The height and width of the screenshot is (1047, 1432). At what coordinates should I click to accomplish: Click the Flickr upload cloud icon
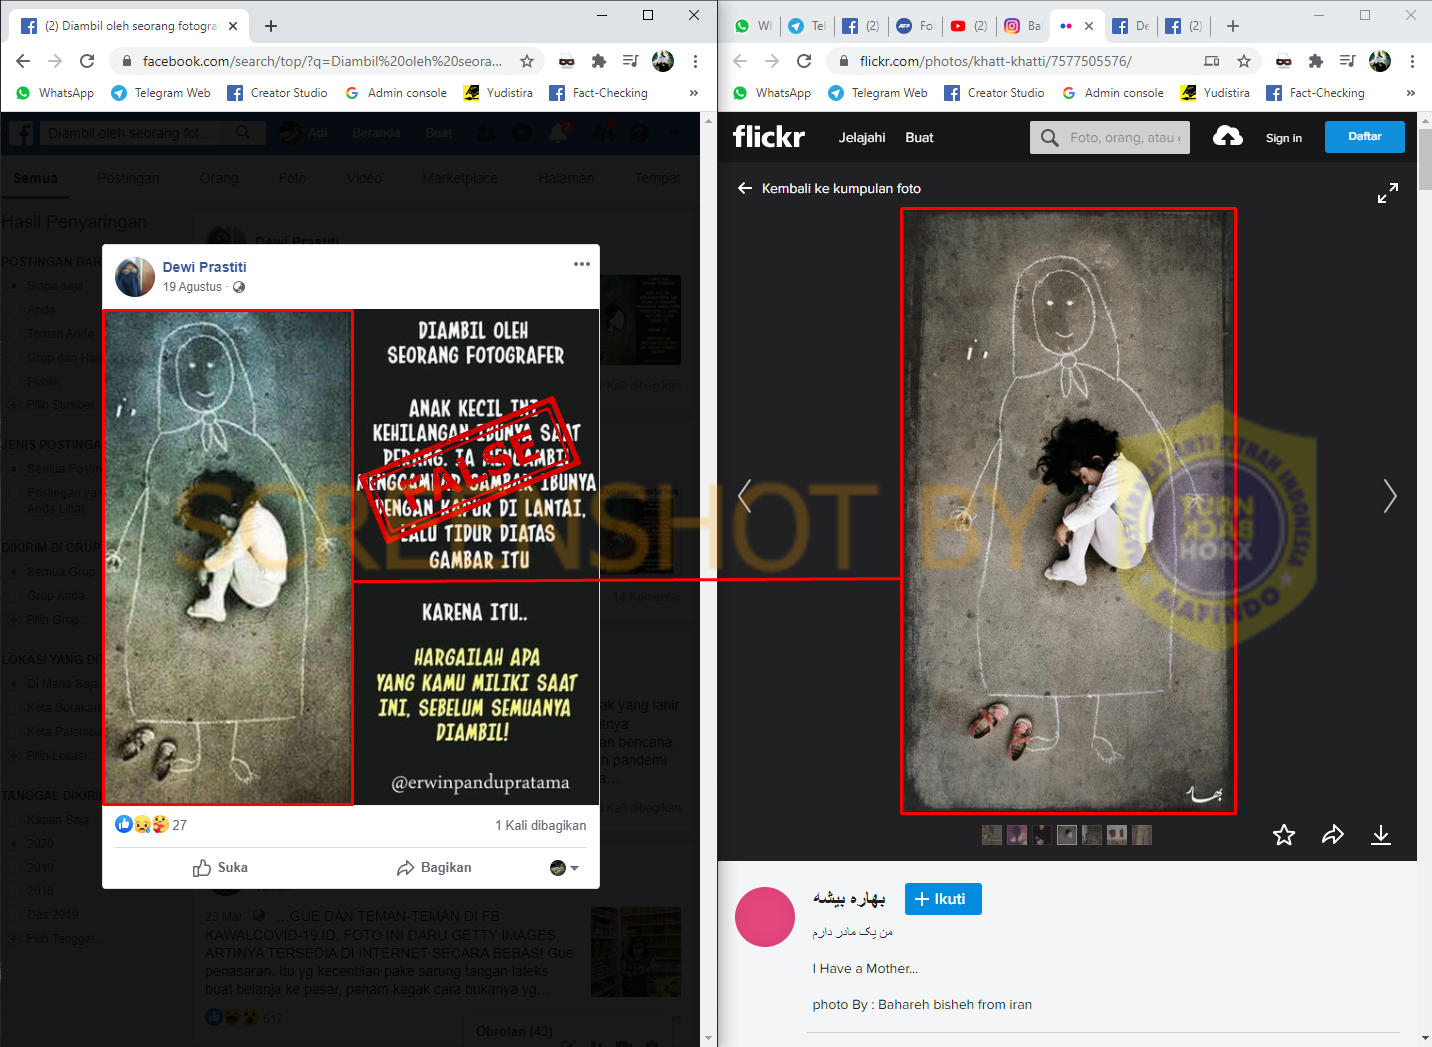coord(1228,136)
